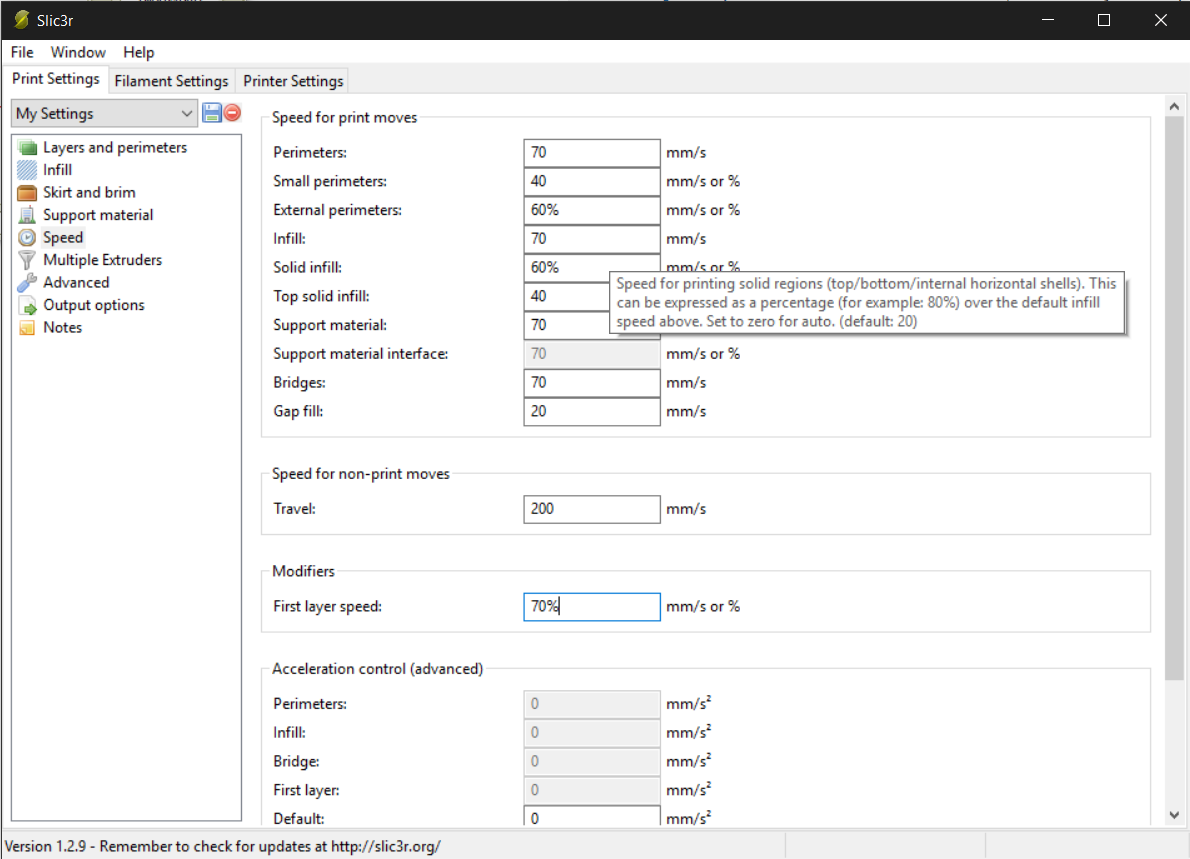This screenshot has height=859, width=1190.
Task: Click the Perimeters speed input field
Action: (x=592, y=153)
